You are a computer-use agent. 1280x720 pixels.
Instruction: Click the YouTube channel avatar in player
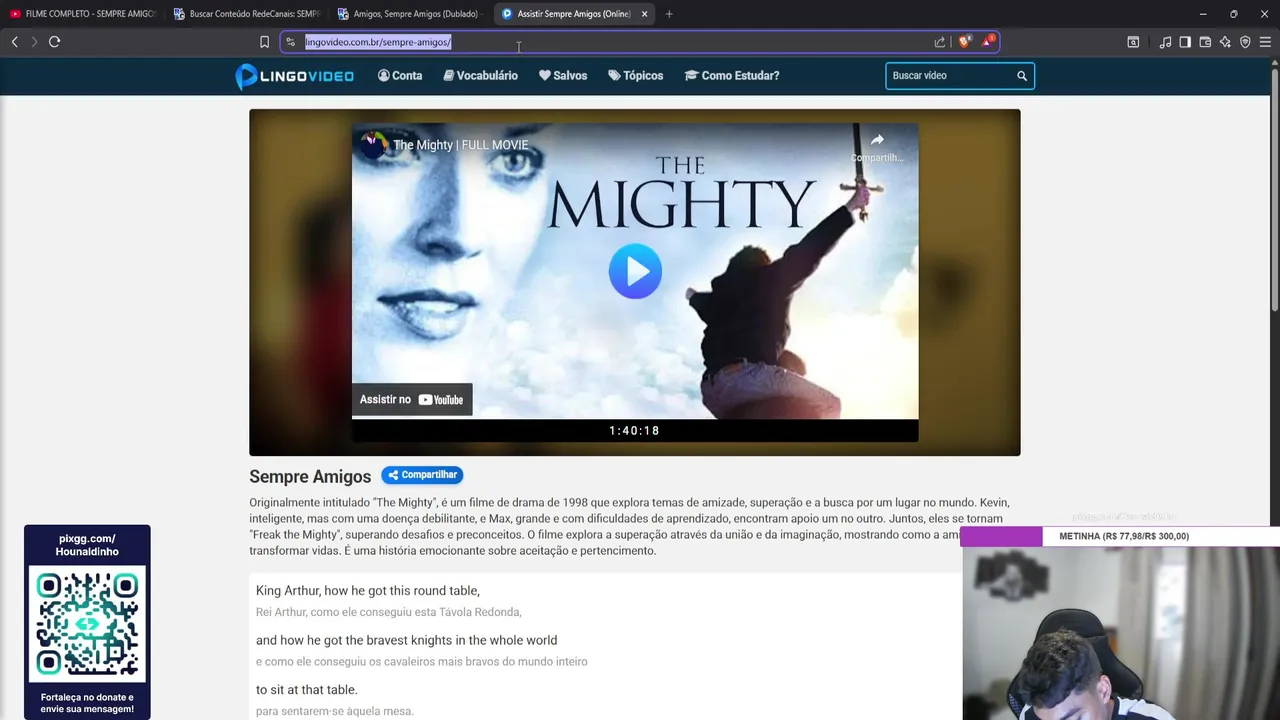pyautogui.click(x=373, y=145)
